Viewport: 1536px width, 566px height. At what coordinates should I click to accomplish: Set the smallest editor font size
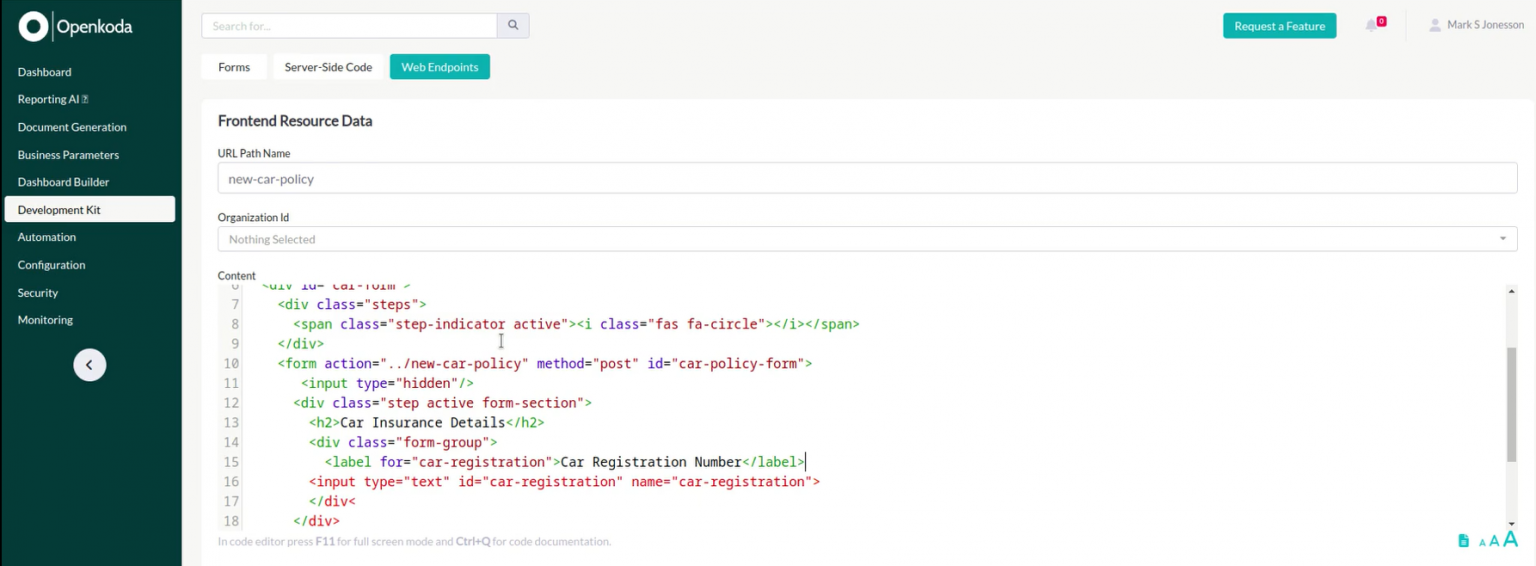[x=1482, y=543]
